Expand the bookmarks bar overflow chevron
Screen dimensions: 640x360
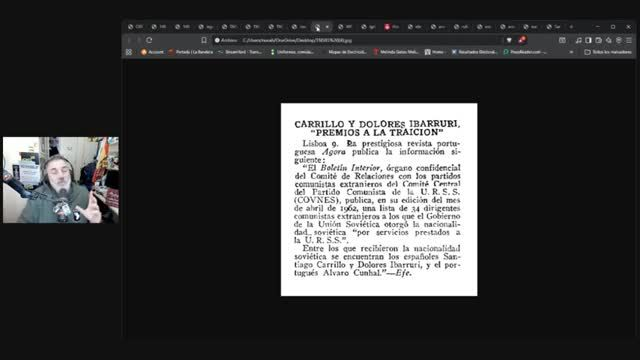(x=571, y=52)
